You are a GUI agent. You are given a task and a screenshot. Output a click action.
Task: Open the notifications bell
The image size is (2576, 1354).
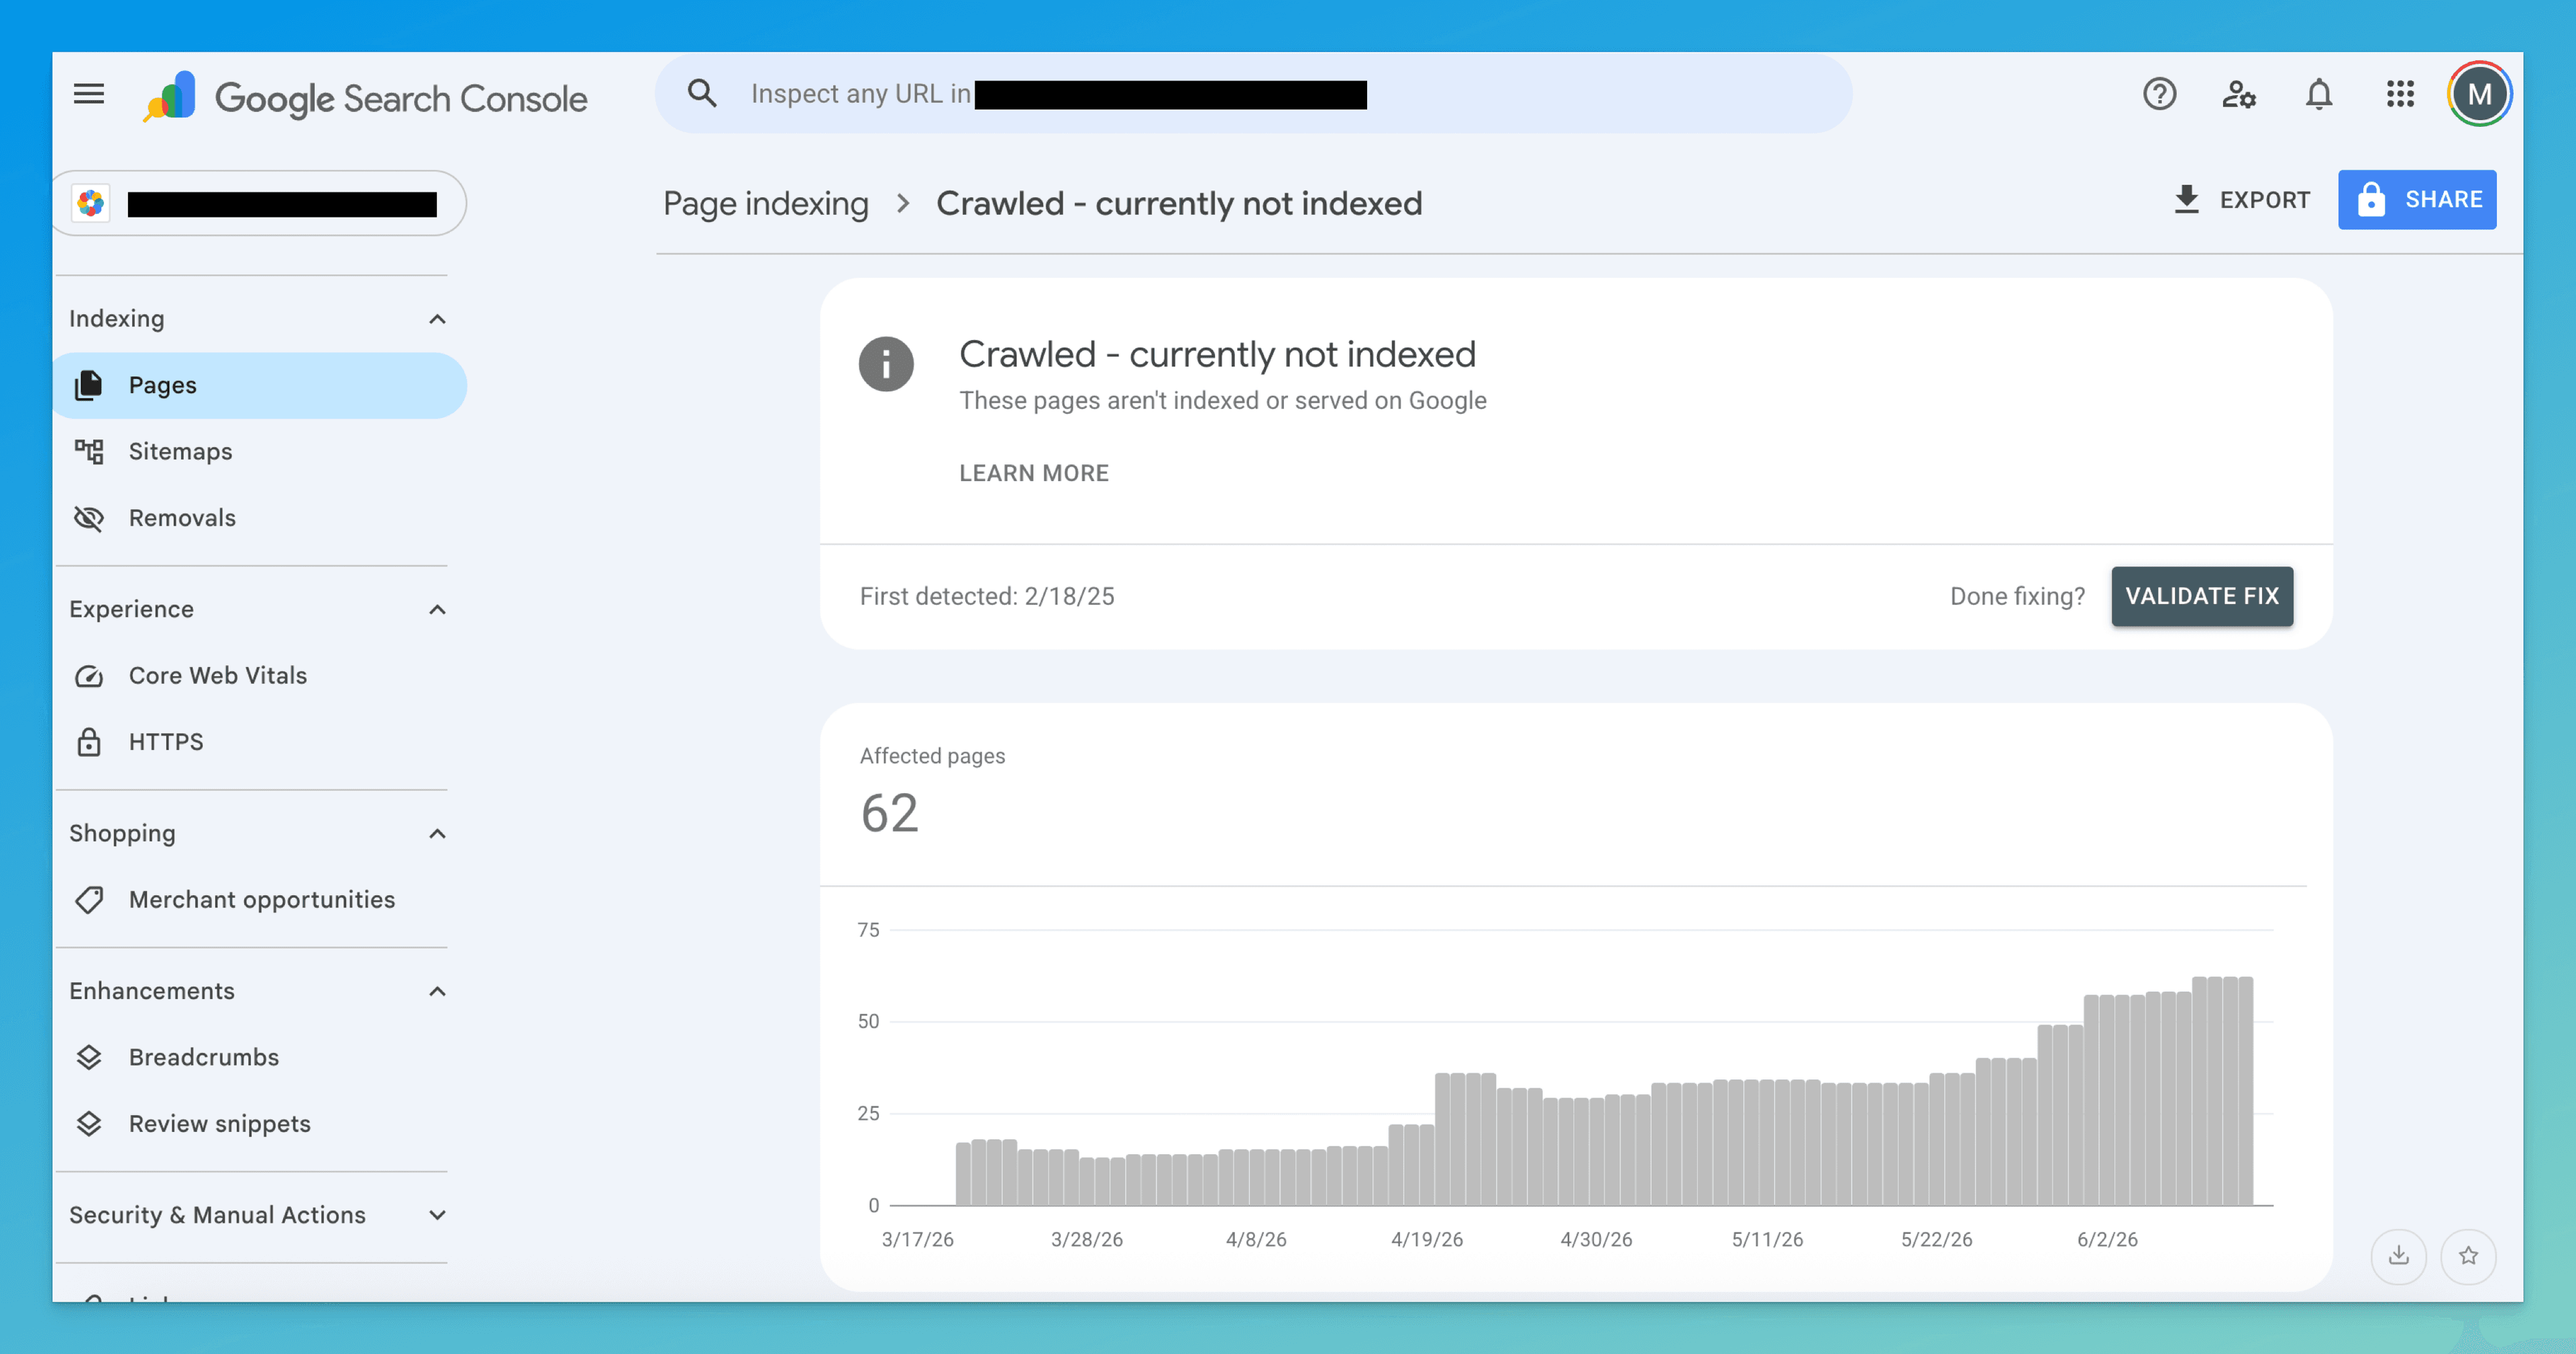2319,94
